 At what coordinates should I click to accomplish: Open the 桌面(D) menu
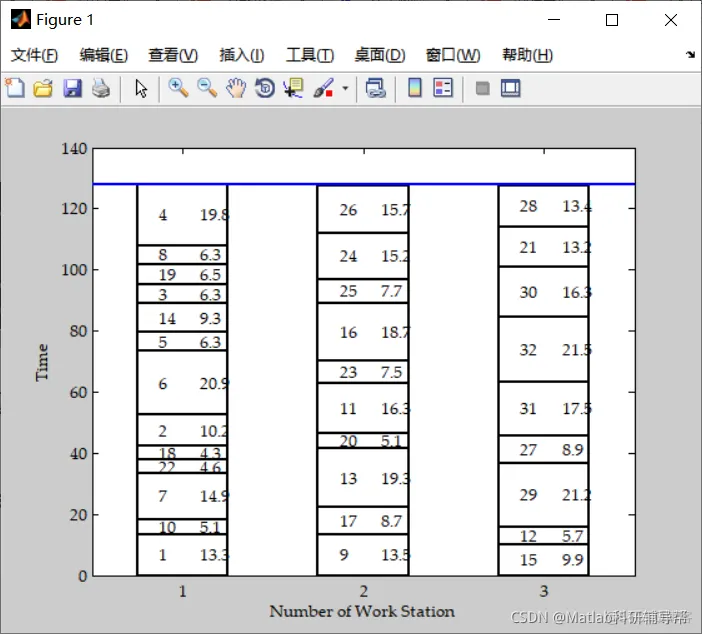tap(380, 55)
